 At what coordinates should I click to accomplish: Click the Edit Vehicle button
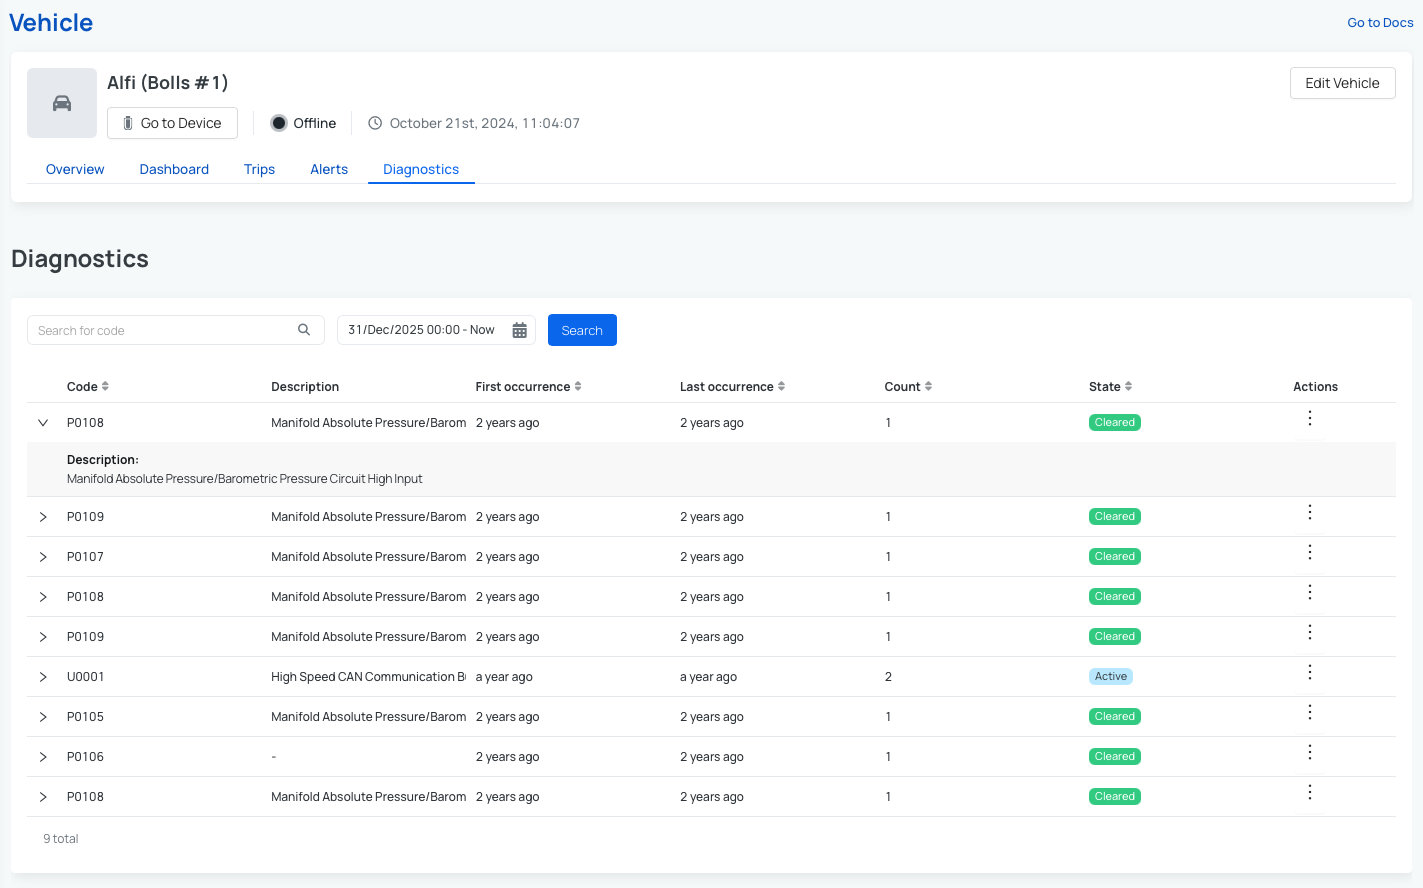1342,83
